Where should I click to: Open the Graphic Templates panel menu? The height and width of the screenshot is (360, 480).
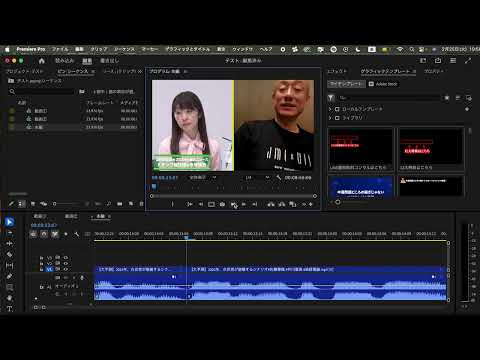[414, 71]
